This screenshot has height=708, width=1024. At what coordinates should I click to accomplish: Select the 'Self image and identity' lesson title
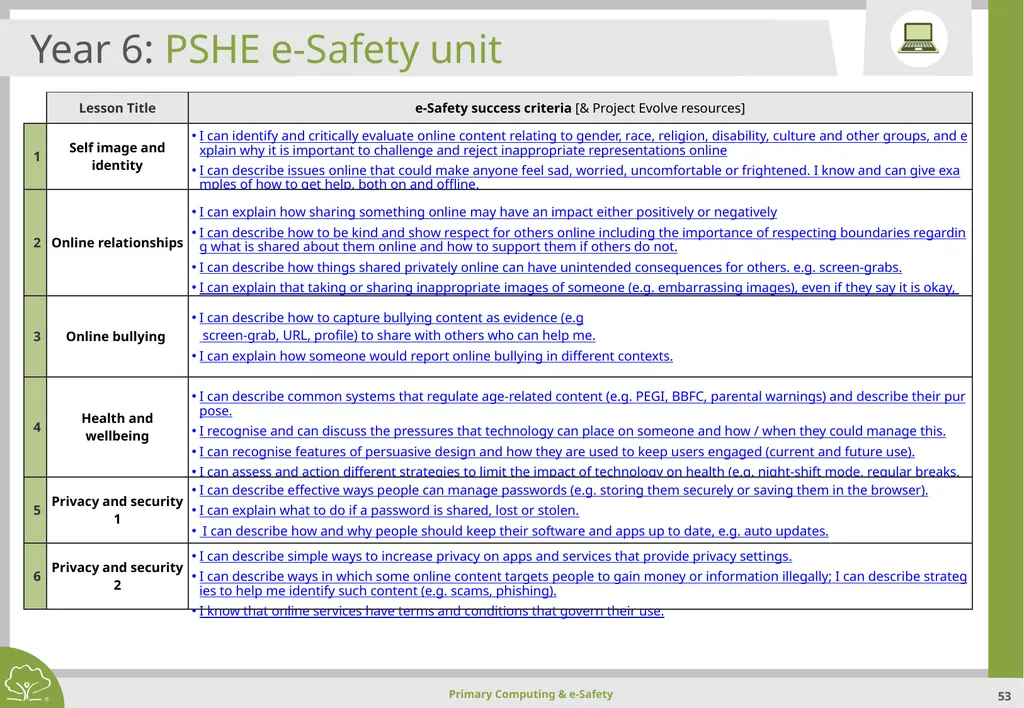(117, 157)
